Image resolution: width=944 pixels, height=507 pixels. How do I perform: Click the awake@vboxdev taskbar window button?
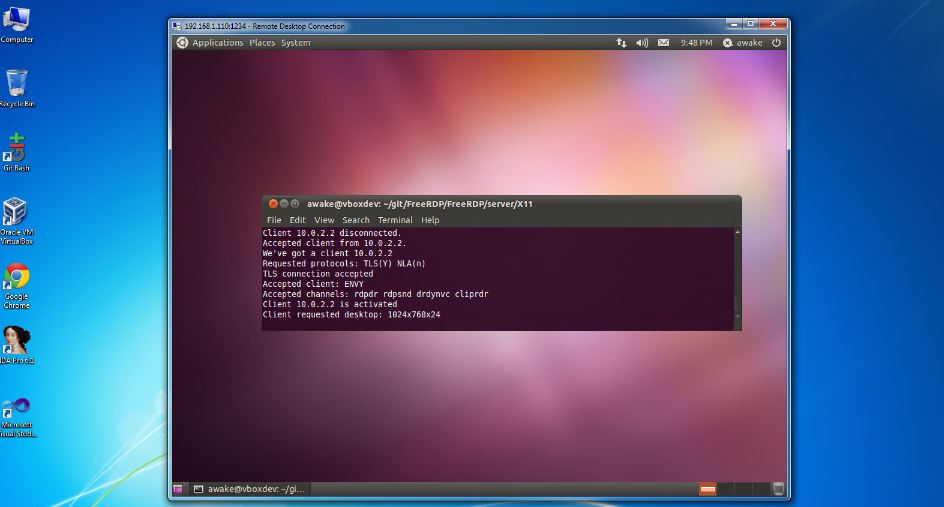pyautogui.click(x=249, y=489)
